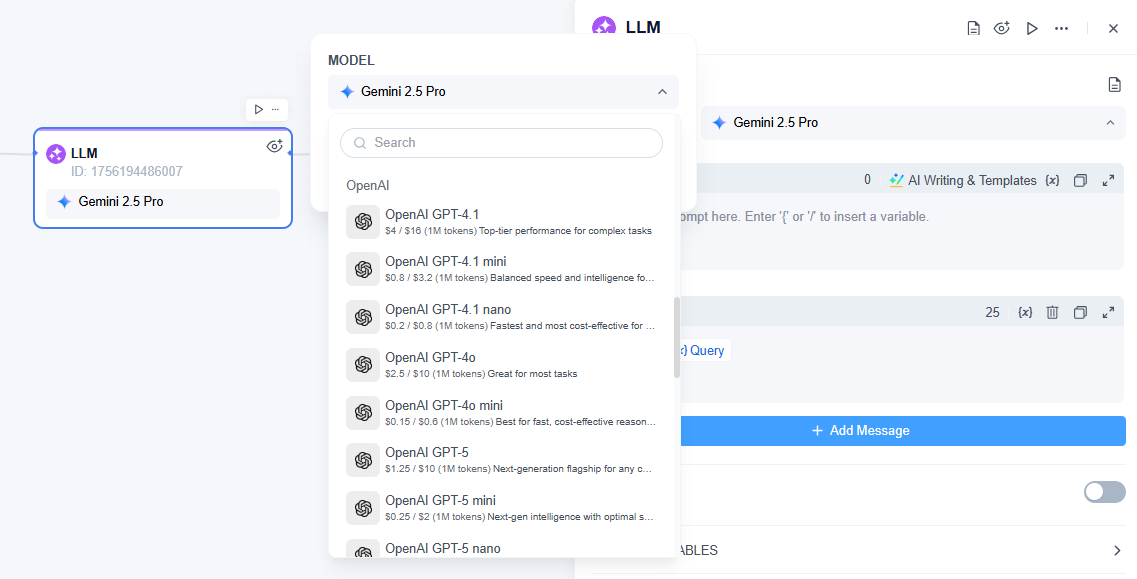Copy the user message with copy icon

point(1080,313)
